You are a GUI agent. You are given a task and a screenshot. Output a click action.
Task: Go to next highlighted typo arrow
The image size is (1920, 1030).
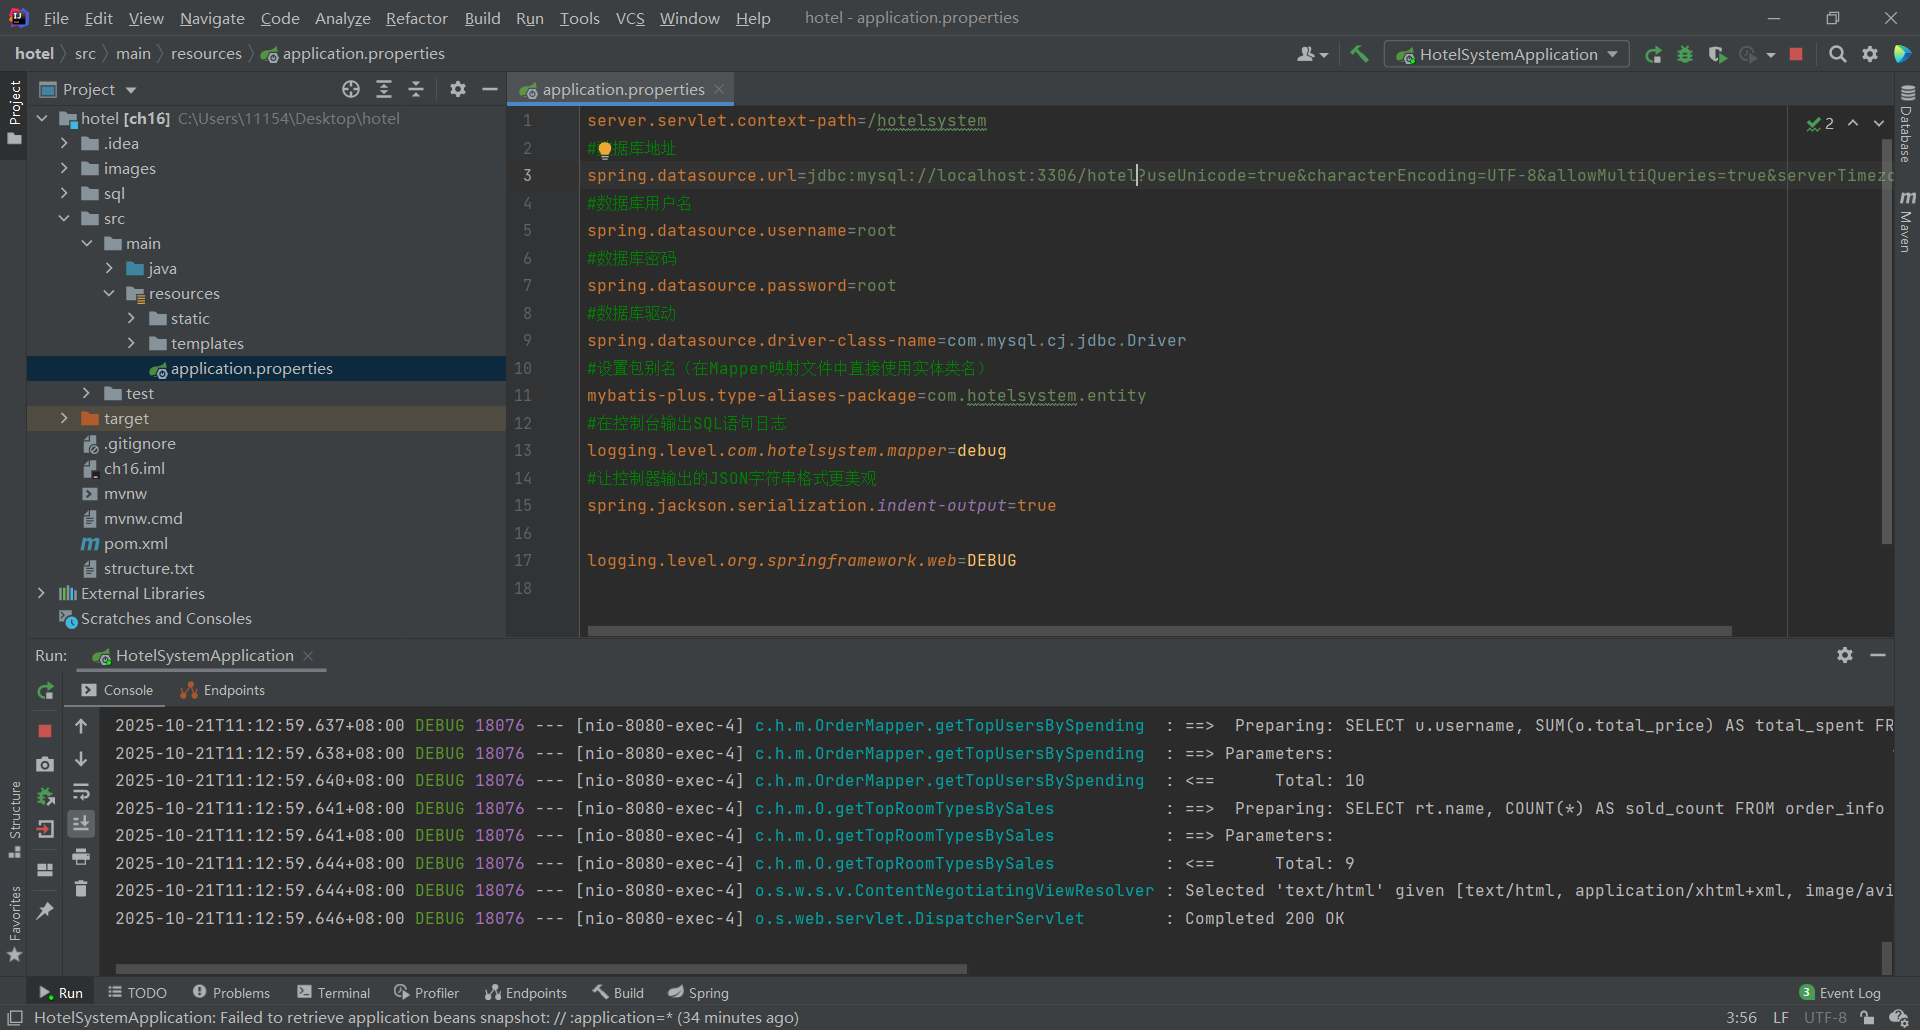point(1879,123)
